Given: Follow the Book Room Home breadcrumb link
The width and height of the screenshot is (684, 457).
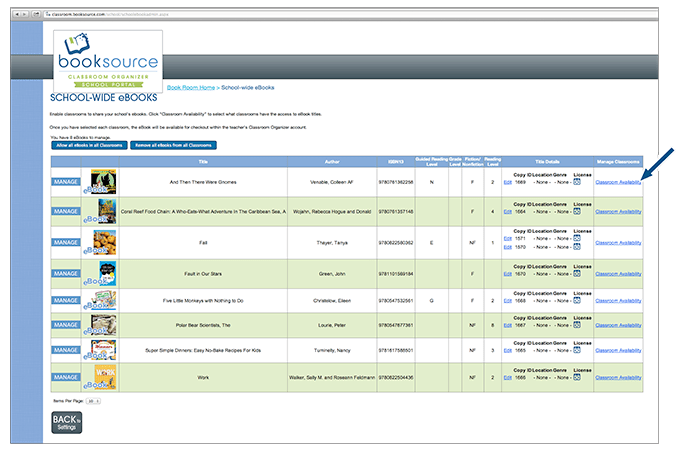Looking at the screenshot, I should (x=191, y=88).
